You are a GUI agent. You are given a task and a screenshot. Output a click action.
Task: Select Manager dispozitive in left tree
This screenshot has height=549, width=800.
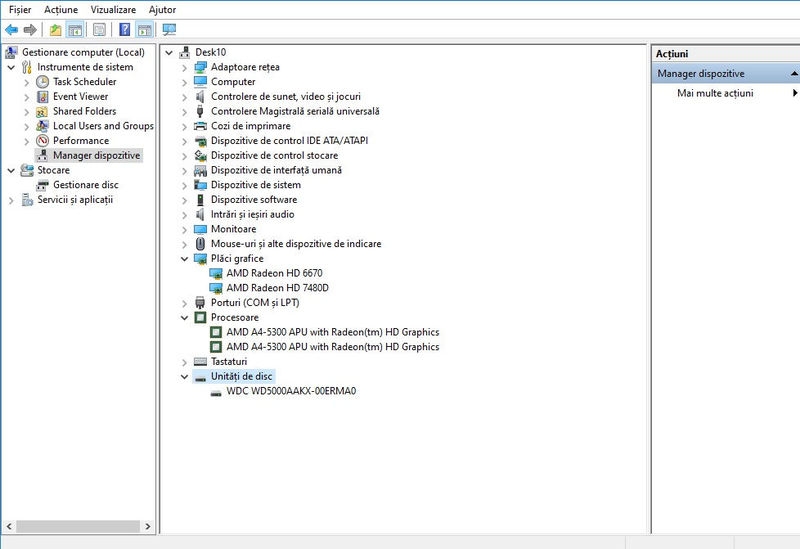click(96, 155)
